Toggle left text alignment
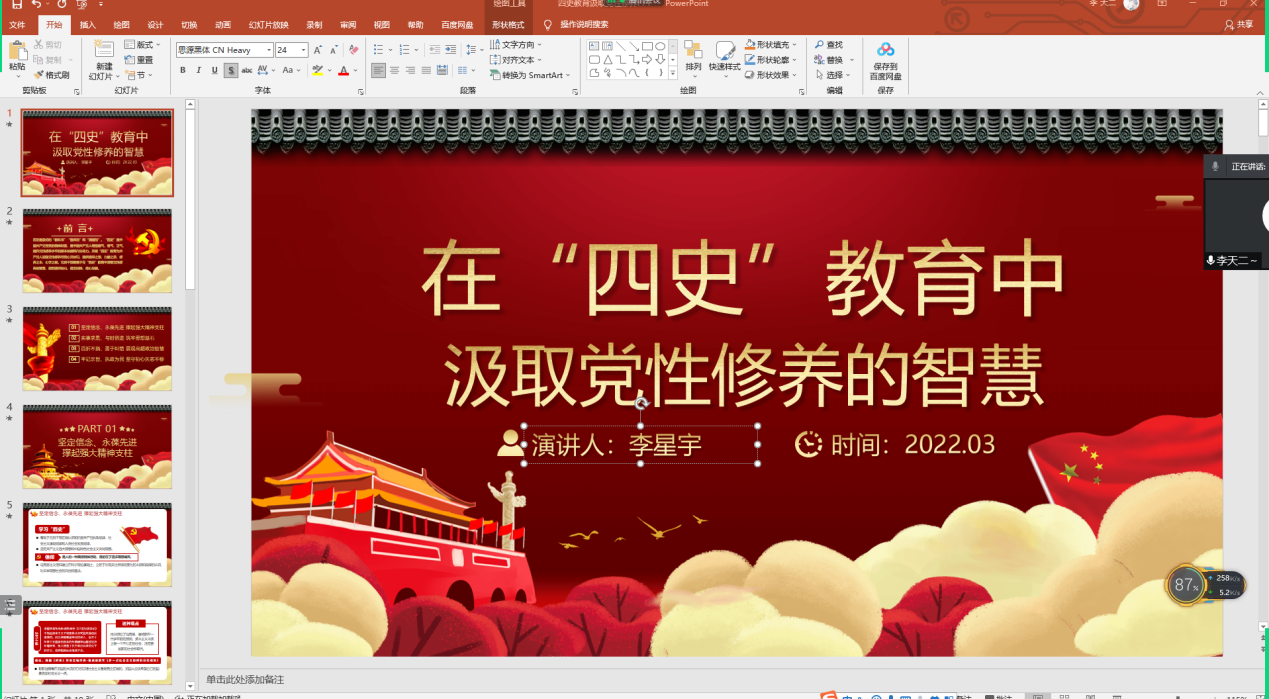The height and width of the screenshot is (699, 1269). [x=378, y=70]
